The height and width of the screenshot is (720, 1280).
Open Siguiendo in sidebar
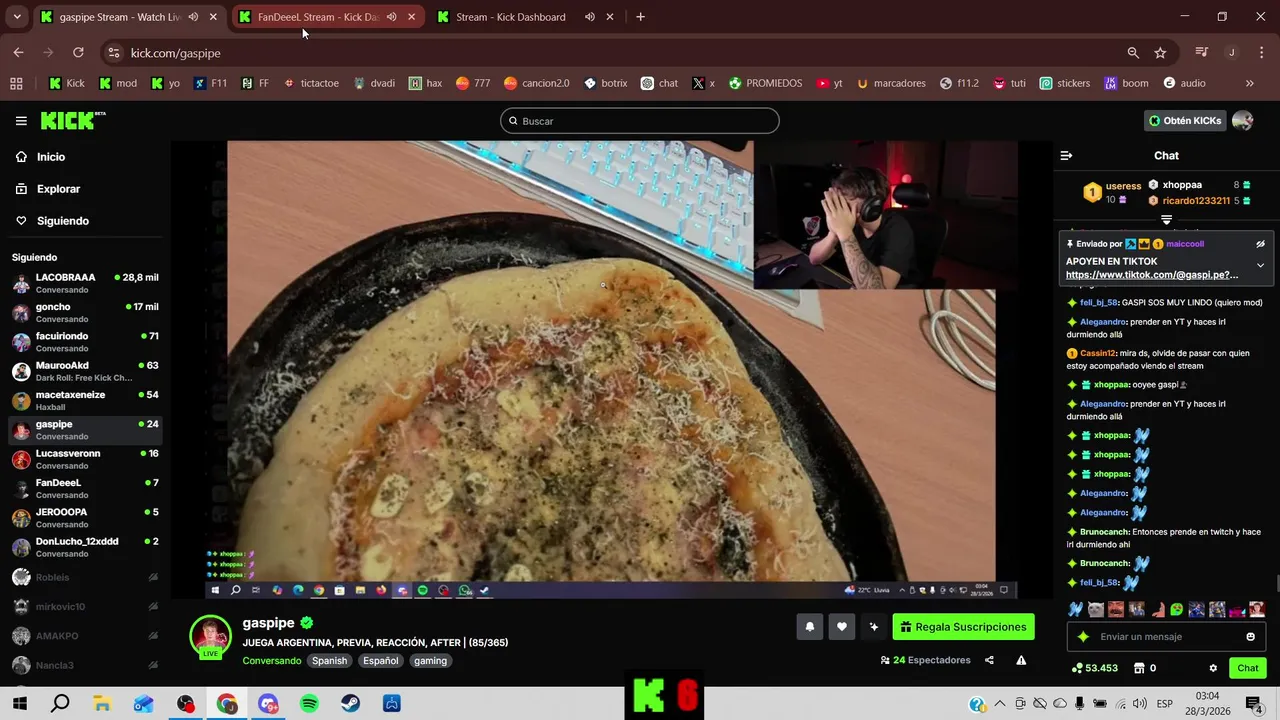(x=63, y=221)
